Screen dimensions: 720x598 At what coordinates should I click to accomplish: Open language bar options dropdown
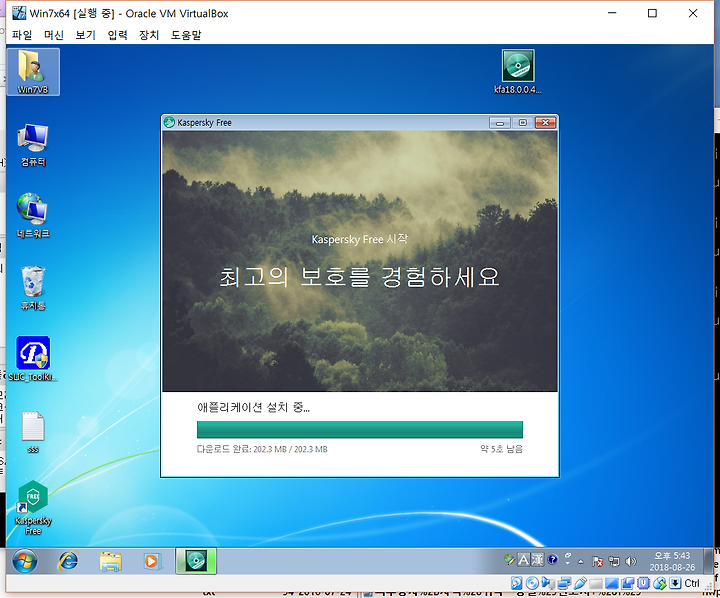pyautogui.click(x=568, y=563)
